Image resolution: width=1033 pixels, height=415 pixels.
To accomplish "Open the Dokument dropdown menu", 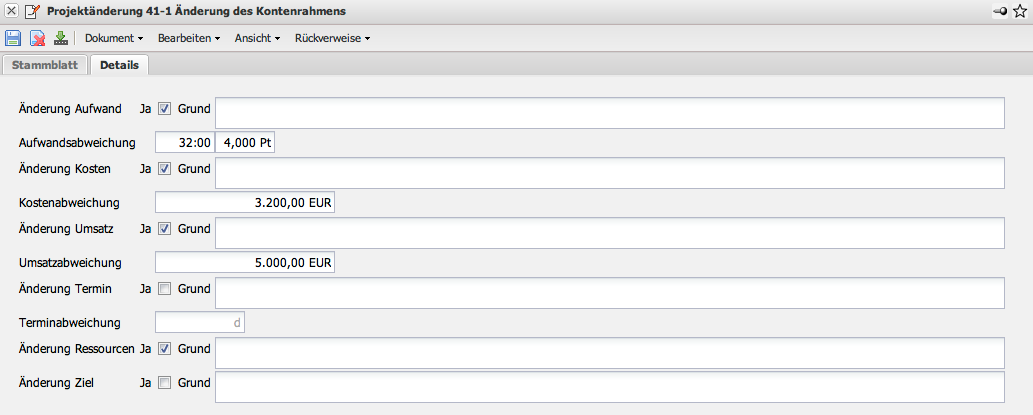I will 114,38.
